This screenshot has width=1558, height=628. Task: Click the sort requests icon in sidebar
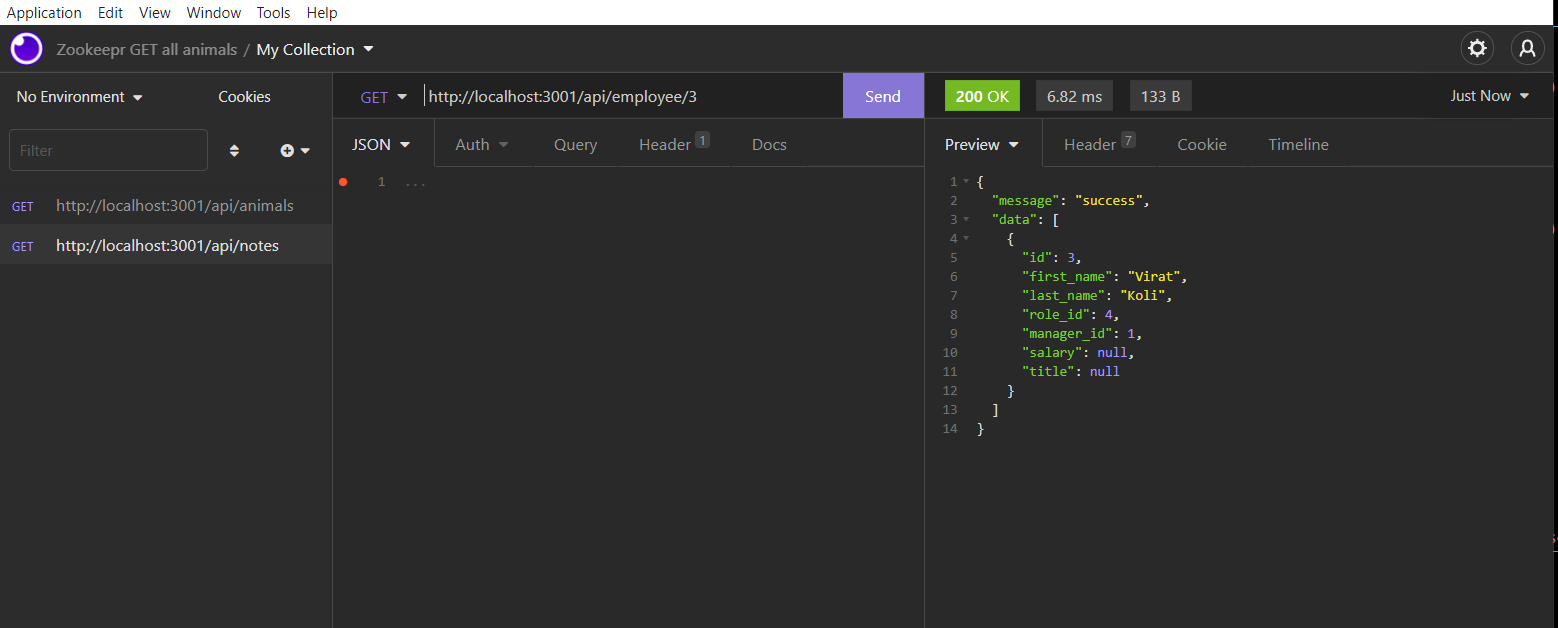(x=234, y=150)
